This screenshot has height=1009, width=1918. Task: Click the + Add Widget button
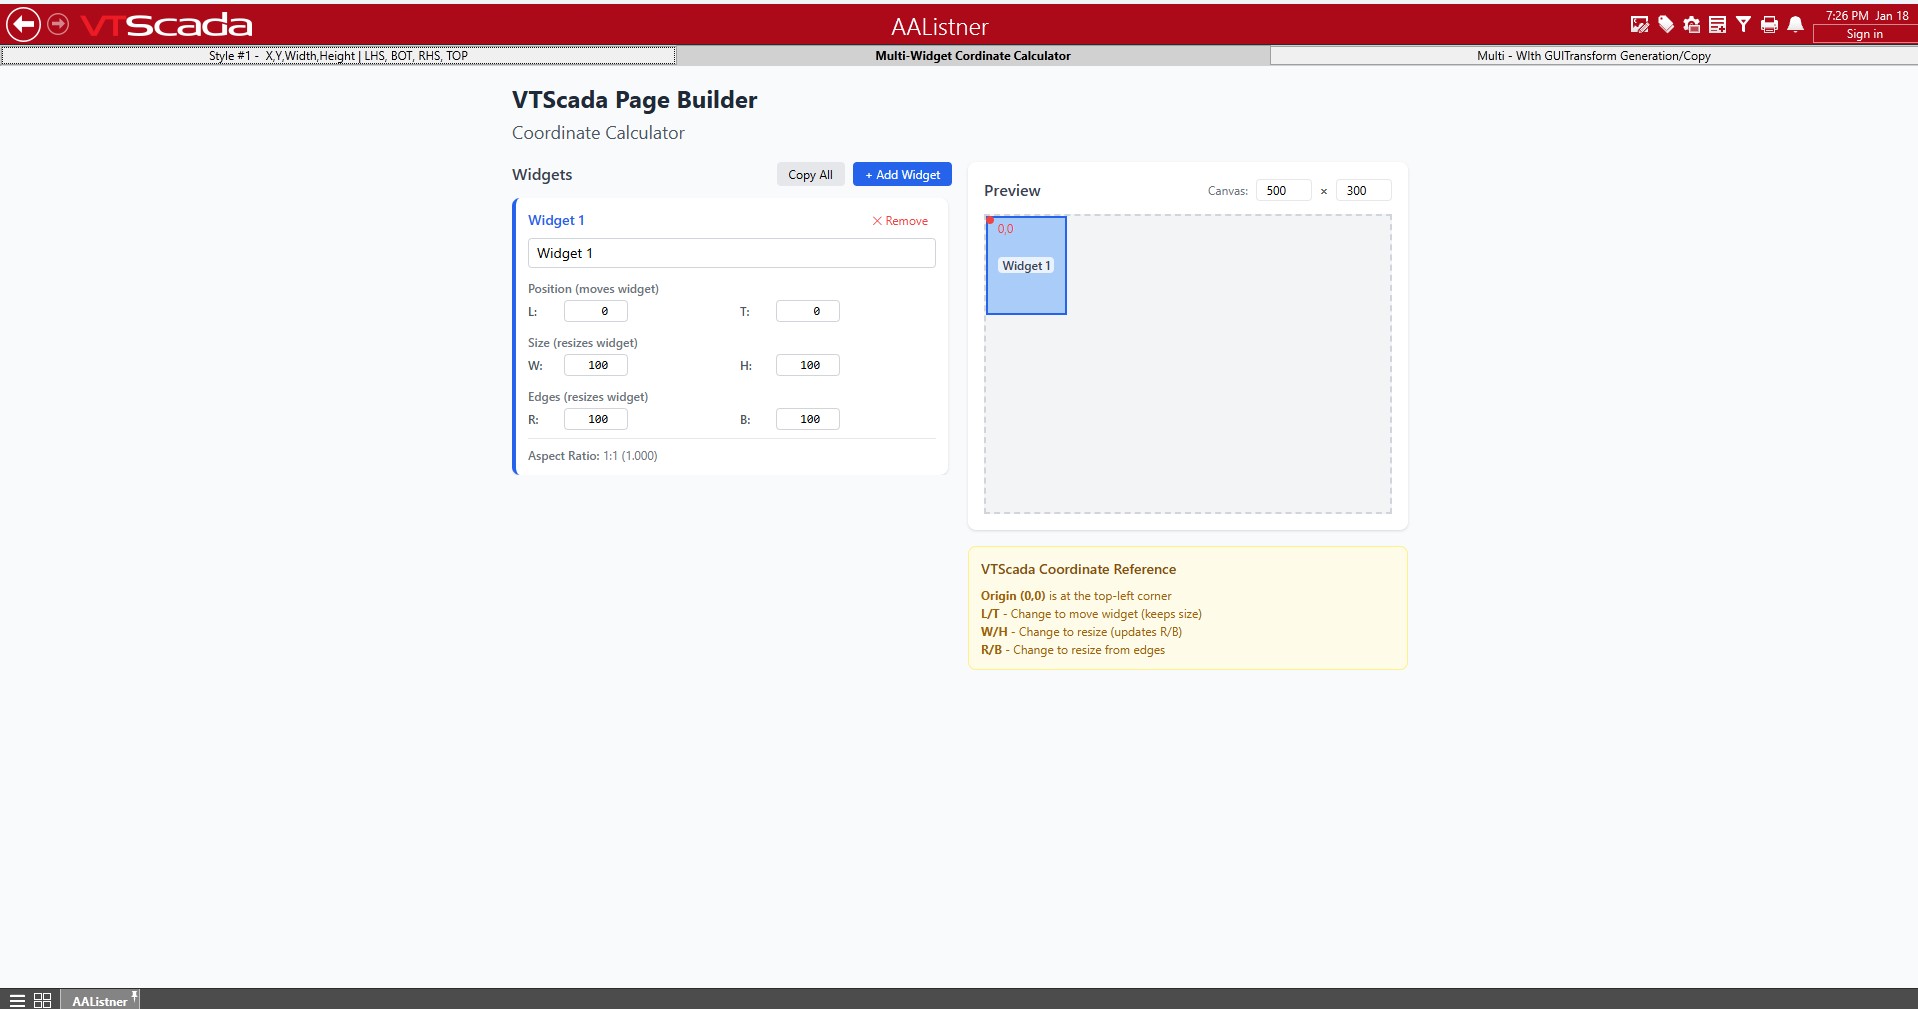[902, 175]
